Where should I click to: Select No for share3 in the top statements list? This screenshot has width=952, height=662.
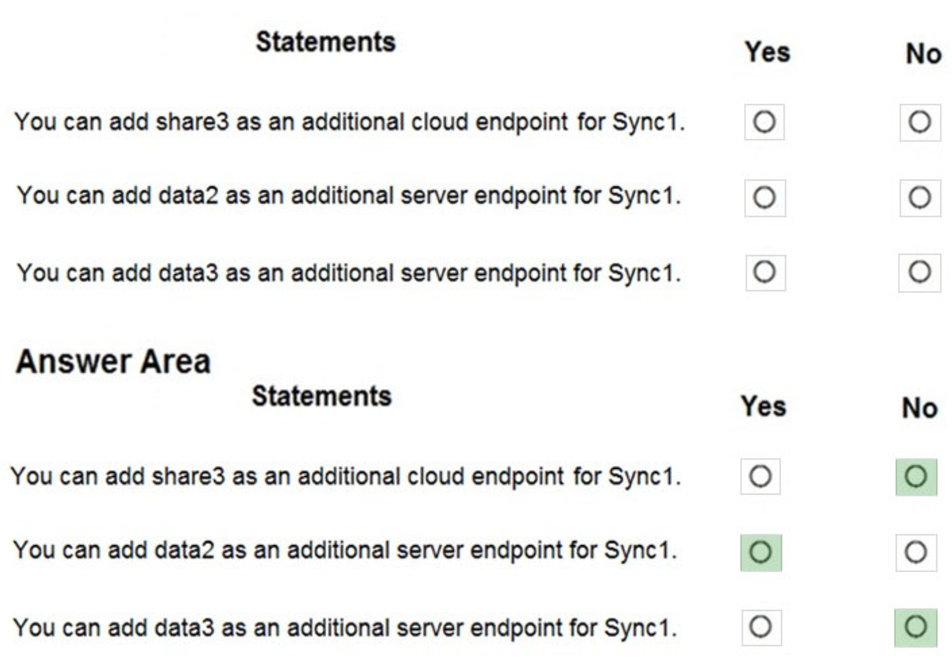tap(919, 122)
